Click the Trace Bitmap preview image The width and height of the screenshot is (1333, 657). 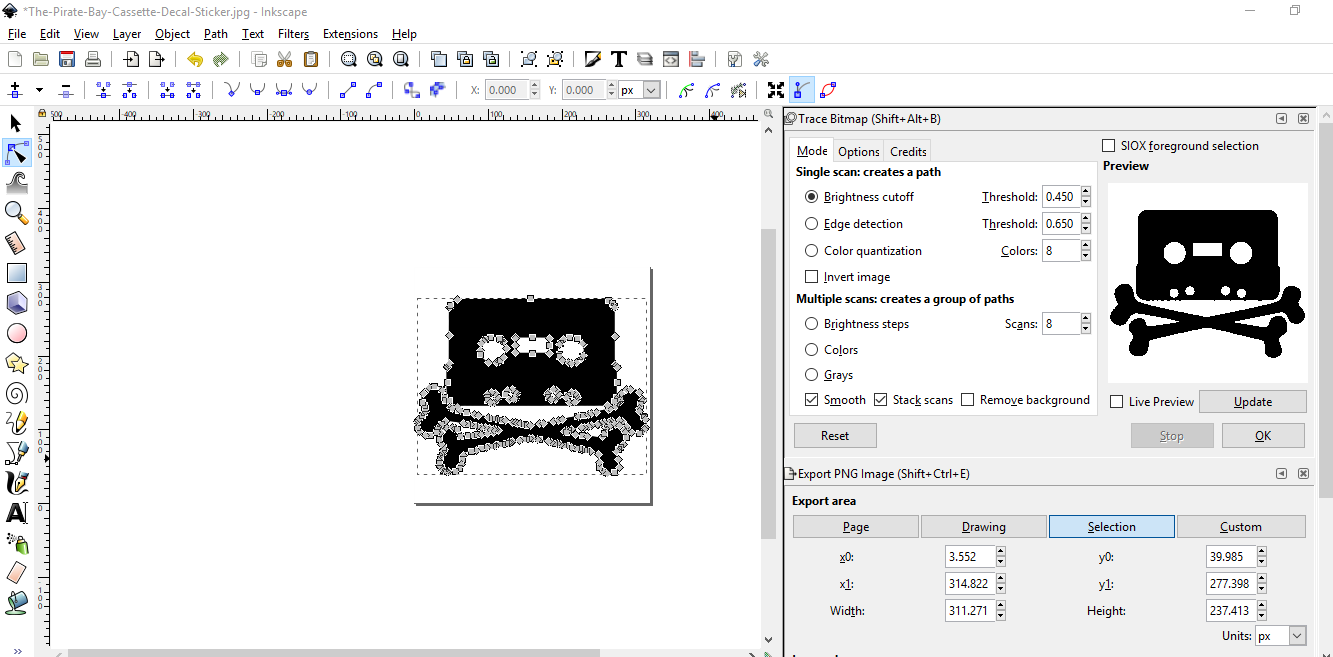click(x=1208, y=283)
